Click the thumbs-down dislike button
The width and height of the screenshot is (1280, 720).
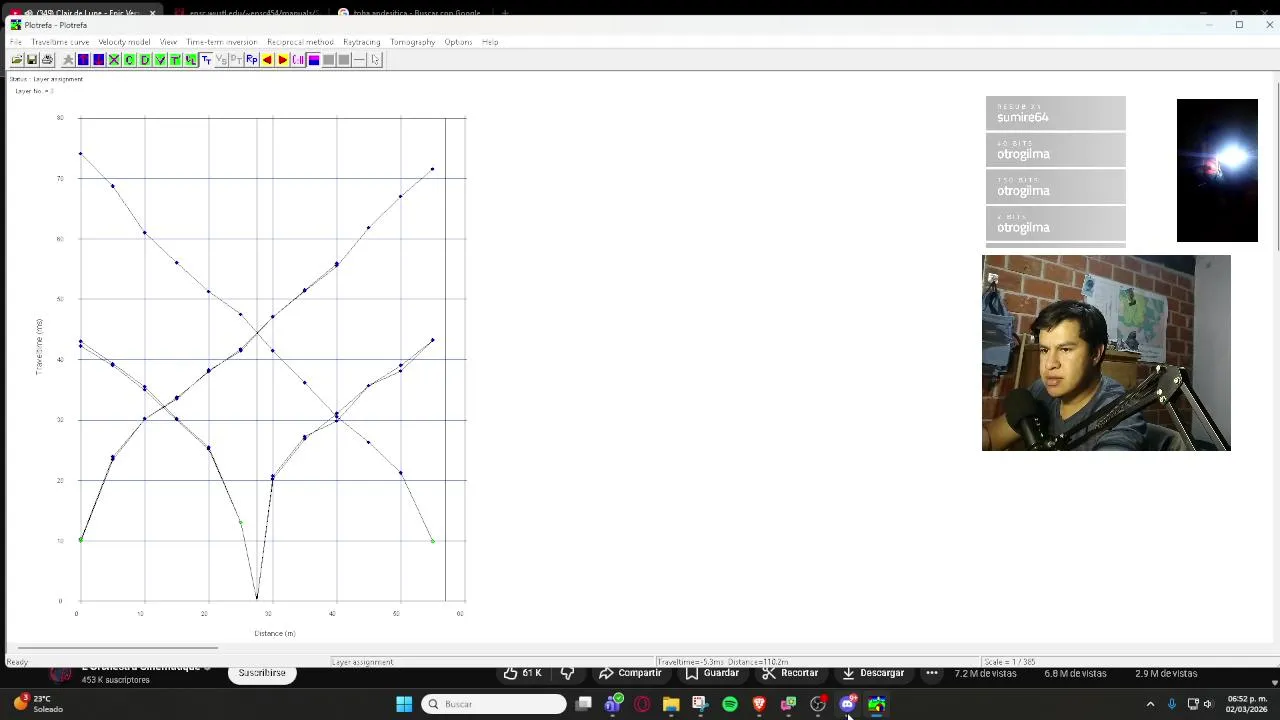coord(567,673)
